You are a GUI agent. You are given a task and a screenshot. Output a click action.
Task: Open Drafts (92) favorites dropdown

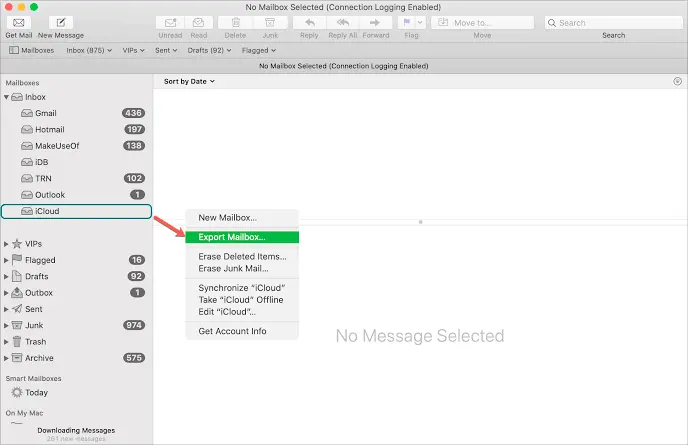tap(209, 50)
